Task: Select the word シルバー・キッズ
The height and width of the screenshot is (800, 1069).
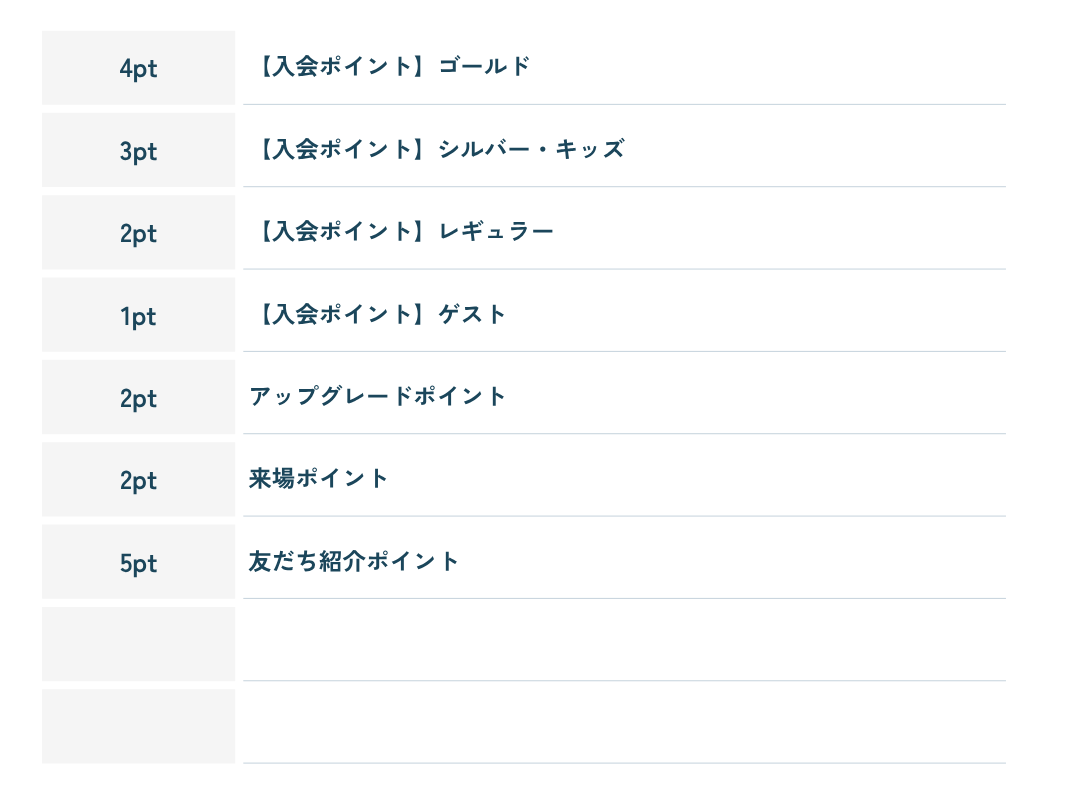Action: point(531,150)
